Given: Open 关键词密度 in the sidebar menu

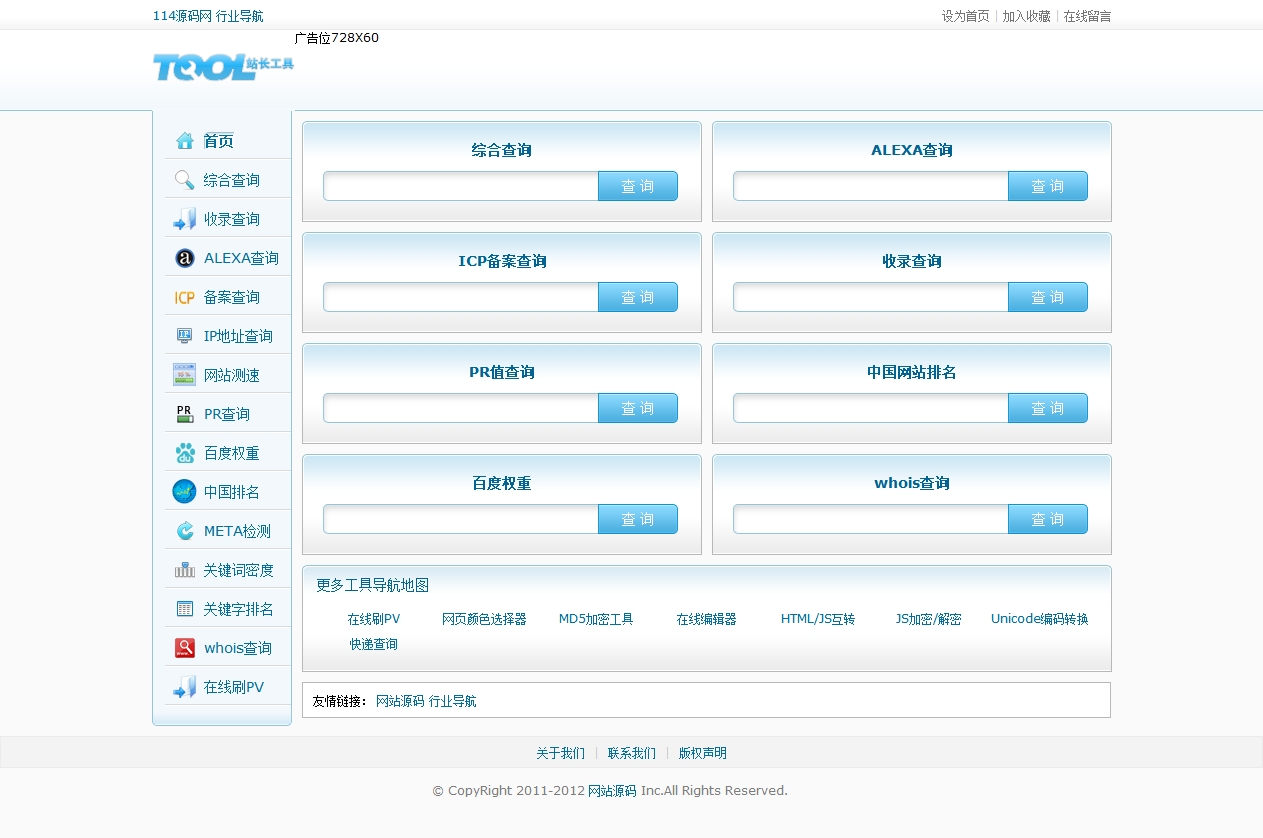Looking at the screenshot, I should pyautogui.click(x=238, y=570).
